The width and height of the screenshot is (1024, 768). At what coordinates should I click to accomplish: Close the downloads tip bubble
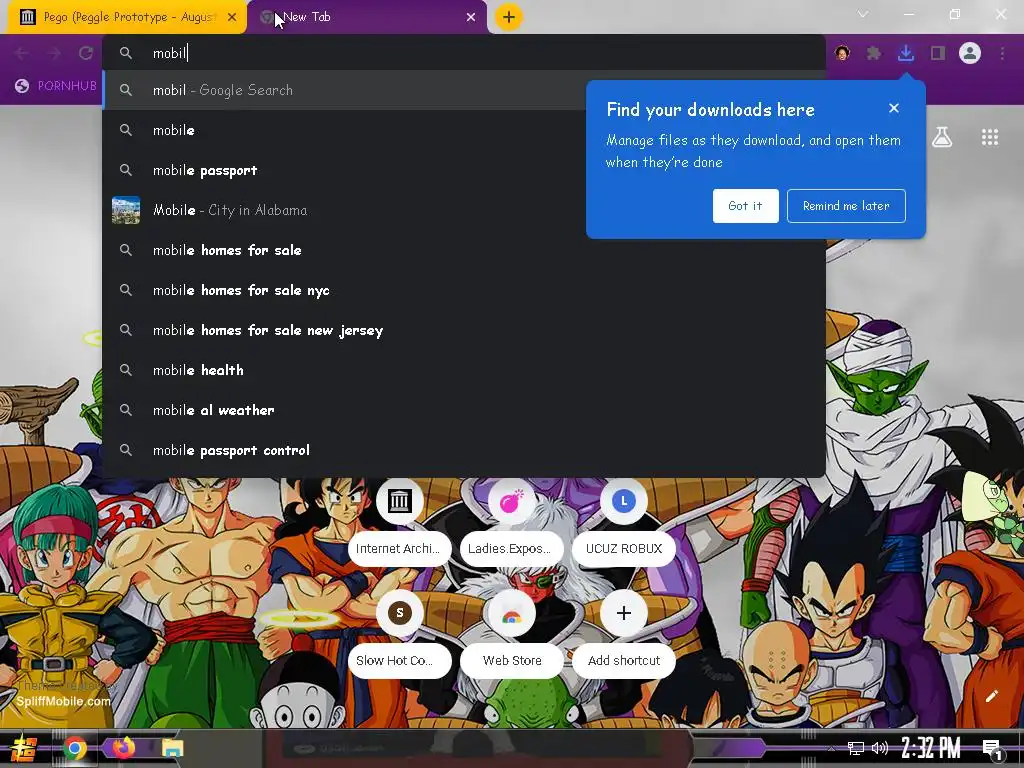[894, 108]
